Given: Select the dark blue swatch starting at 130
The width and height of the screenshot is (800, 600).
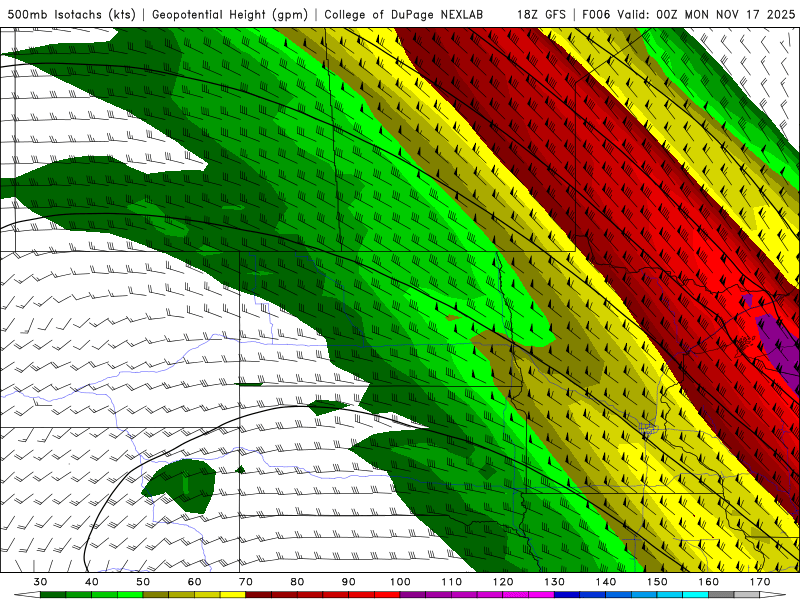Looking at the screenshot, I should [x=567, y=595].
